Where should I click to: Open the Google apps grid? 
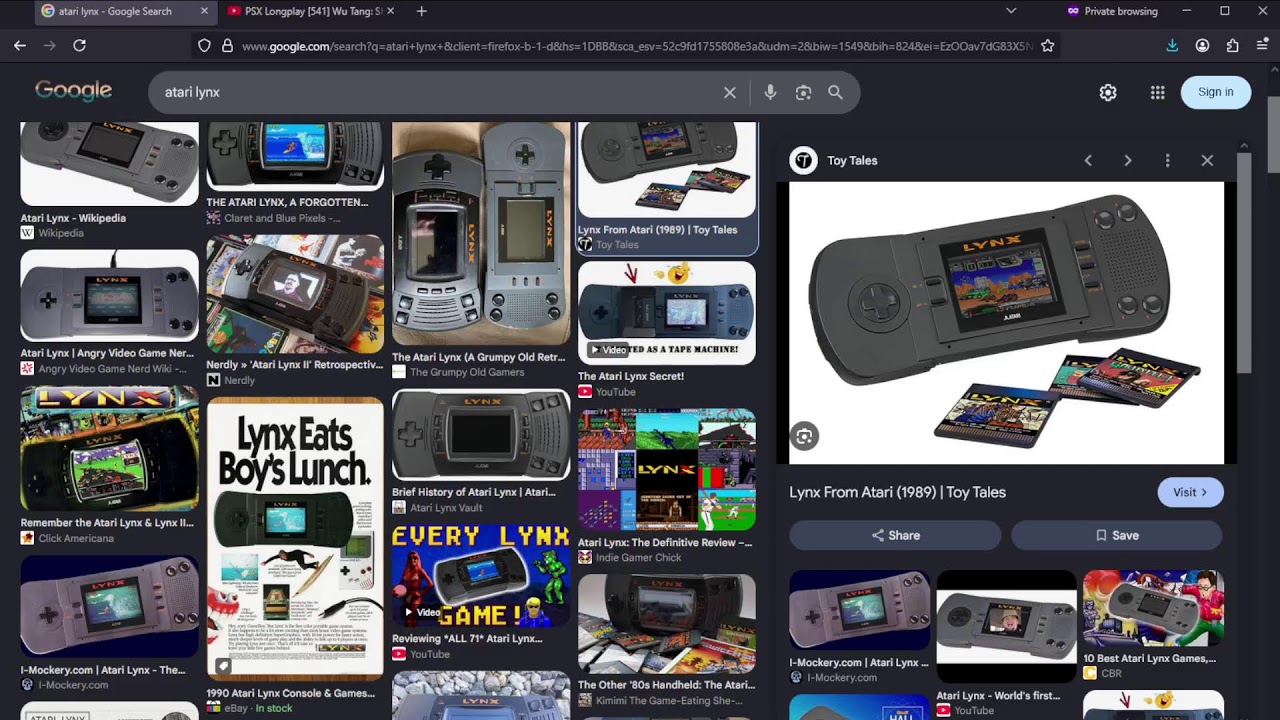[x=1157, y=92]
